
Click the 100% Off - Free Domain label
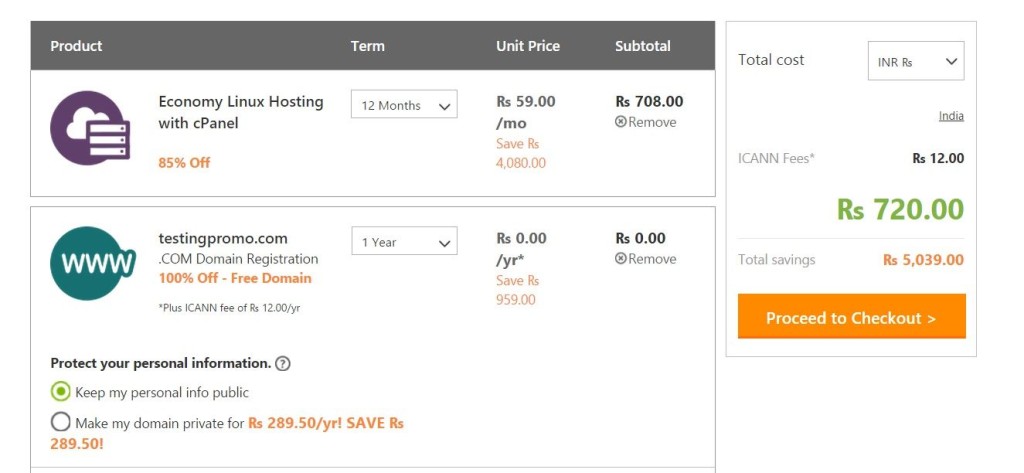235,278
